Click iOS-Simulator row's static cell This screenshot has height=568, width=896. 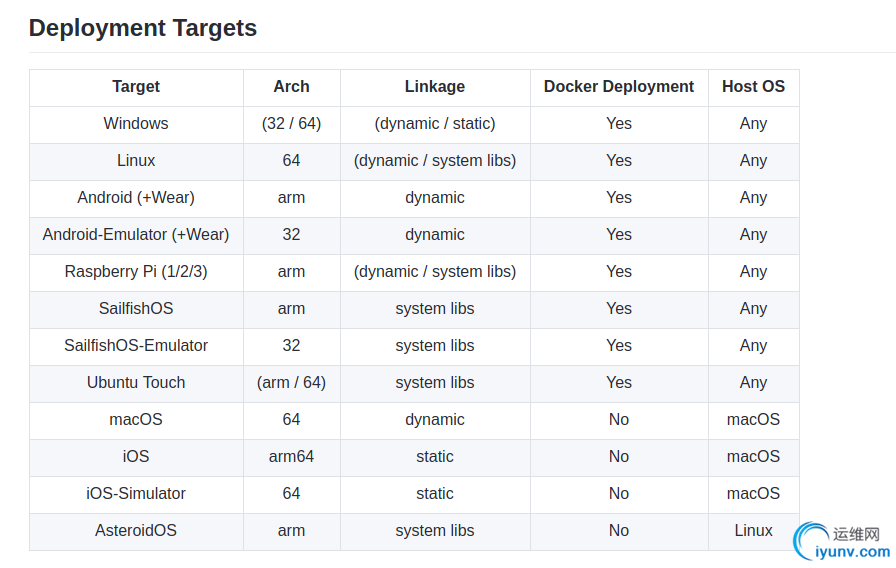point(435,494)
